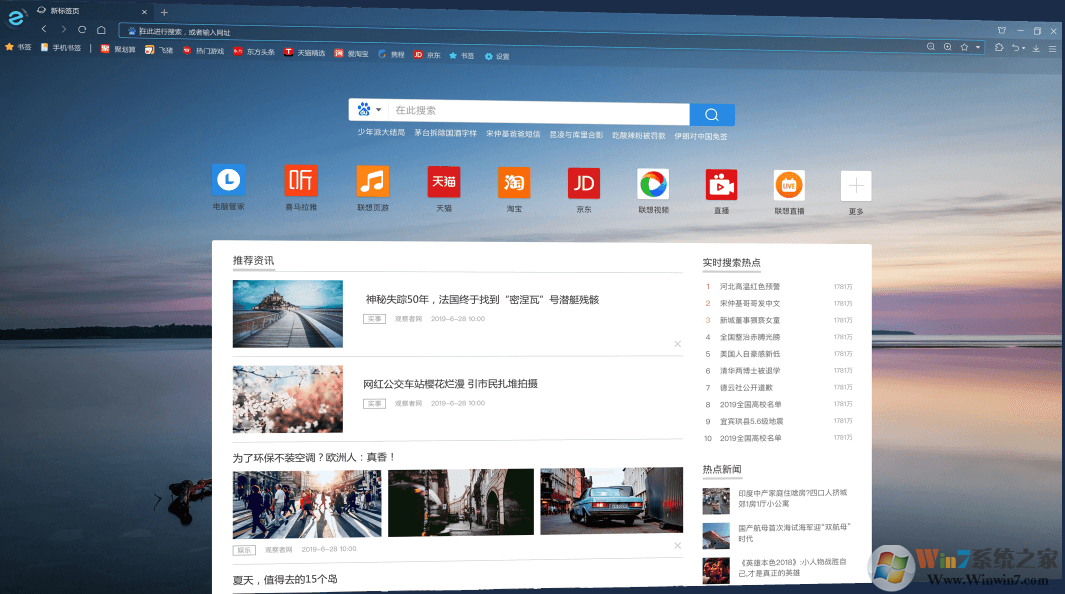The height and width of the screenshot is (594, 1065).
Task: Open the blue vintage car thumbnail
Action: point(611,500)
